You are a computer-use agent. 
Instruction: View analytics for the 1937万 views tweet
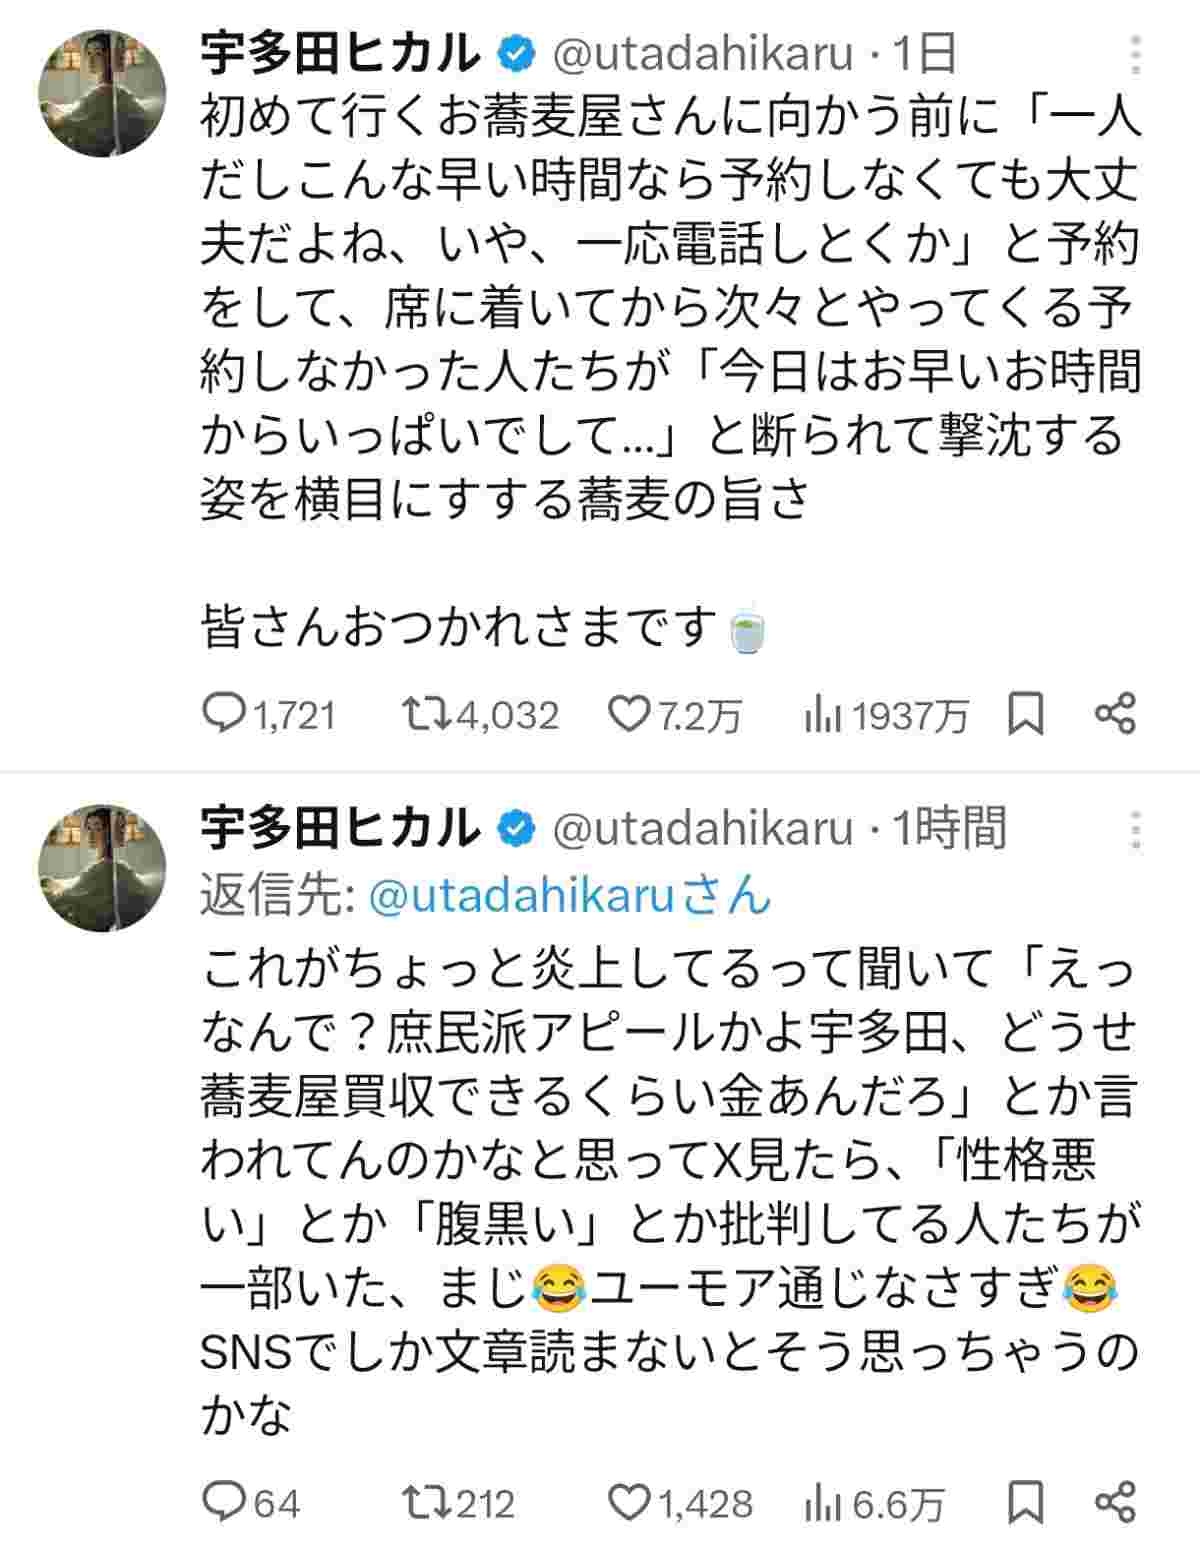pos(822,714)
